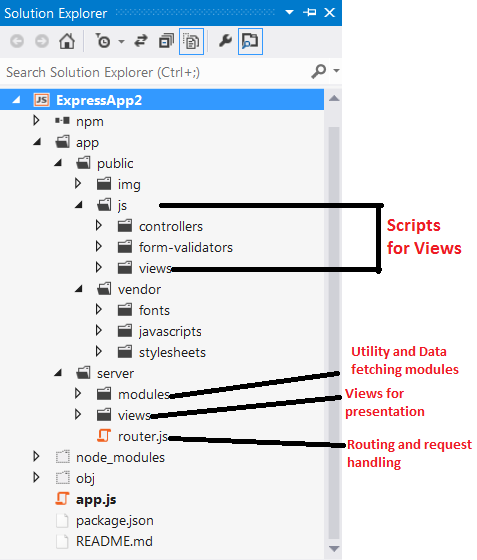Image resolution: width=477 pixels, height=560 pixels.
Task: Toggle the Show All Files button
Action: pyautogui.click(x=191, y=41)
